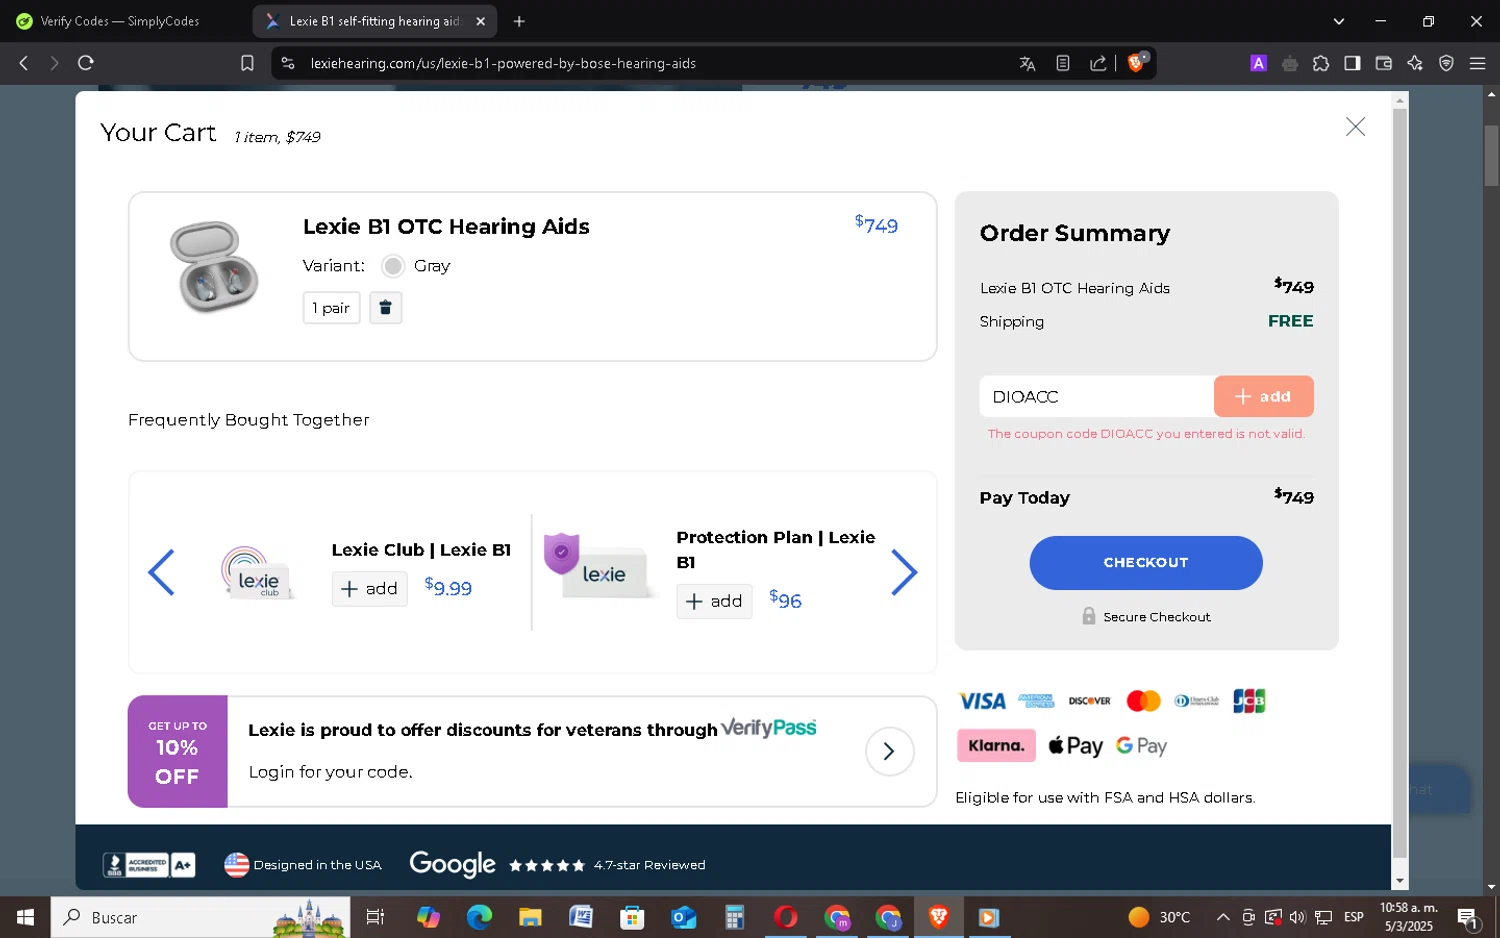
Task: Share this page icon
Action: pos(1098,63)
